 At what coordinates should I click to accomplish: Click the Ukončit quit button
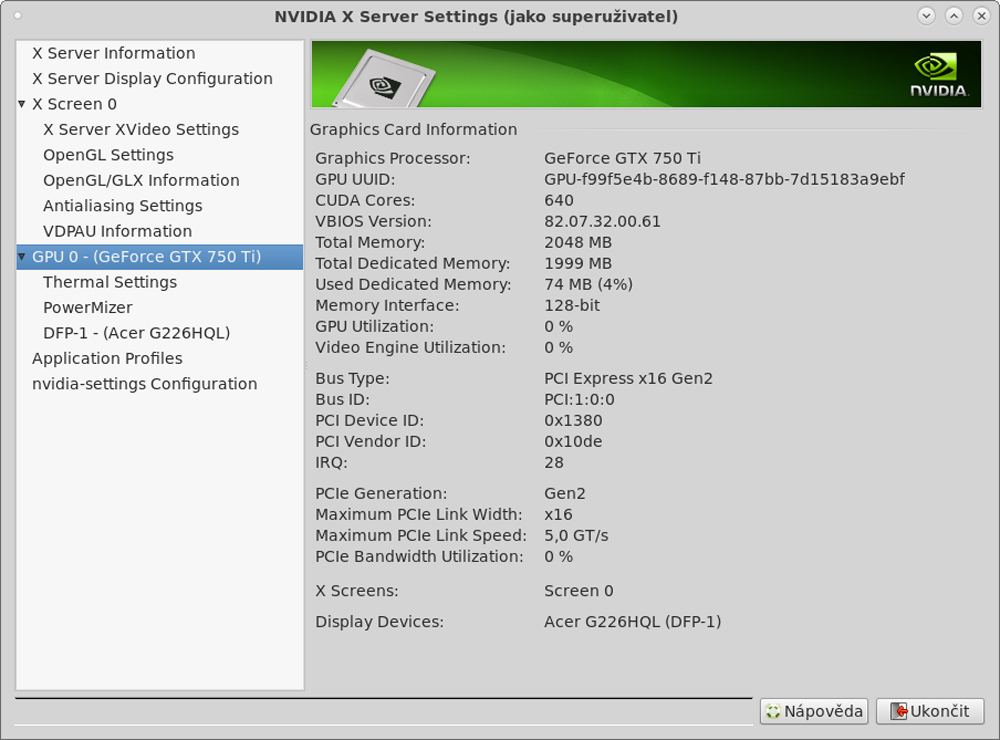930,711
